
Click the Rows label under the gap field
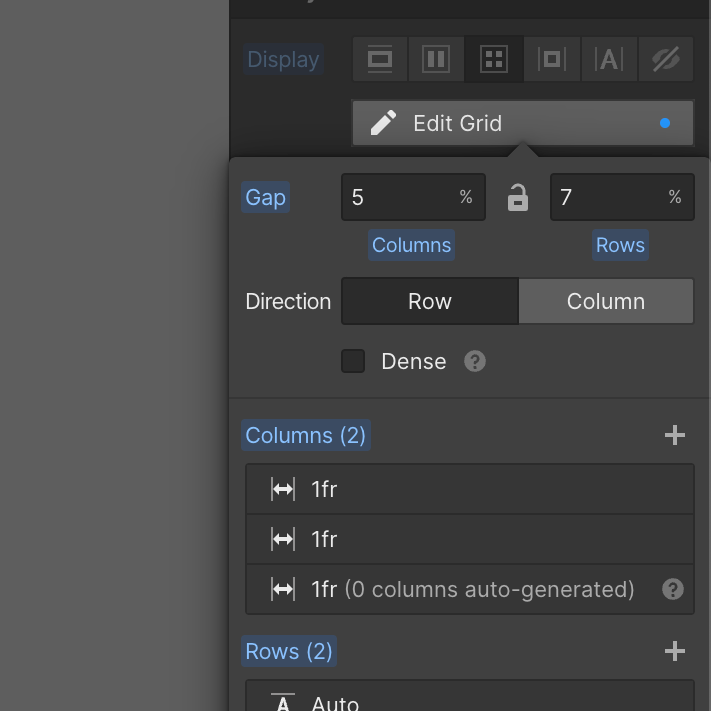[x=620, y=245]
